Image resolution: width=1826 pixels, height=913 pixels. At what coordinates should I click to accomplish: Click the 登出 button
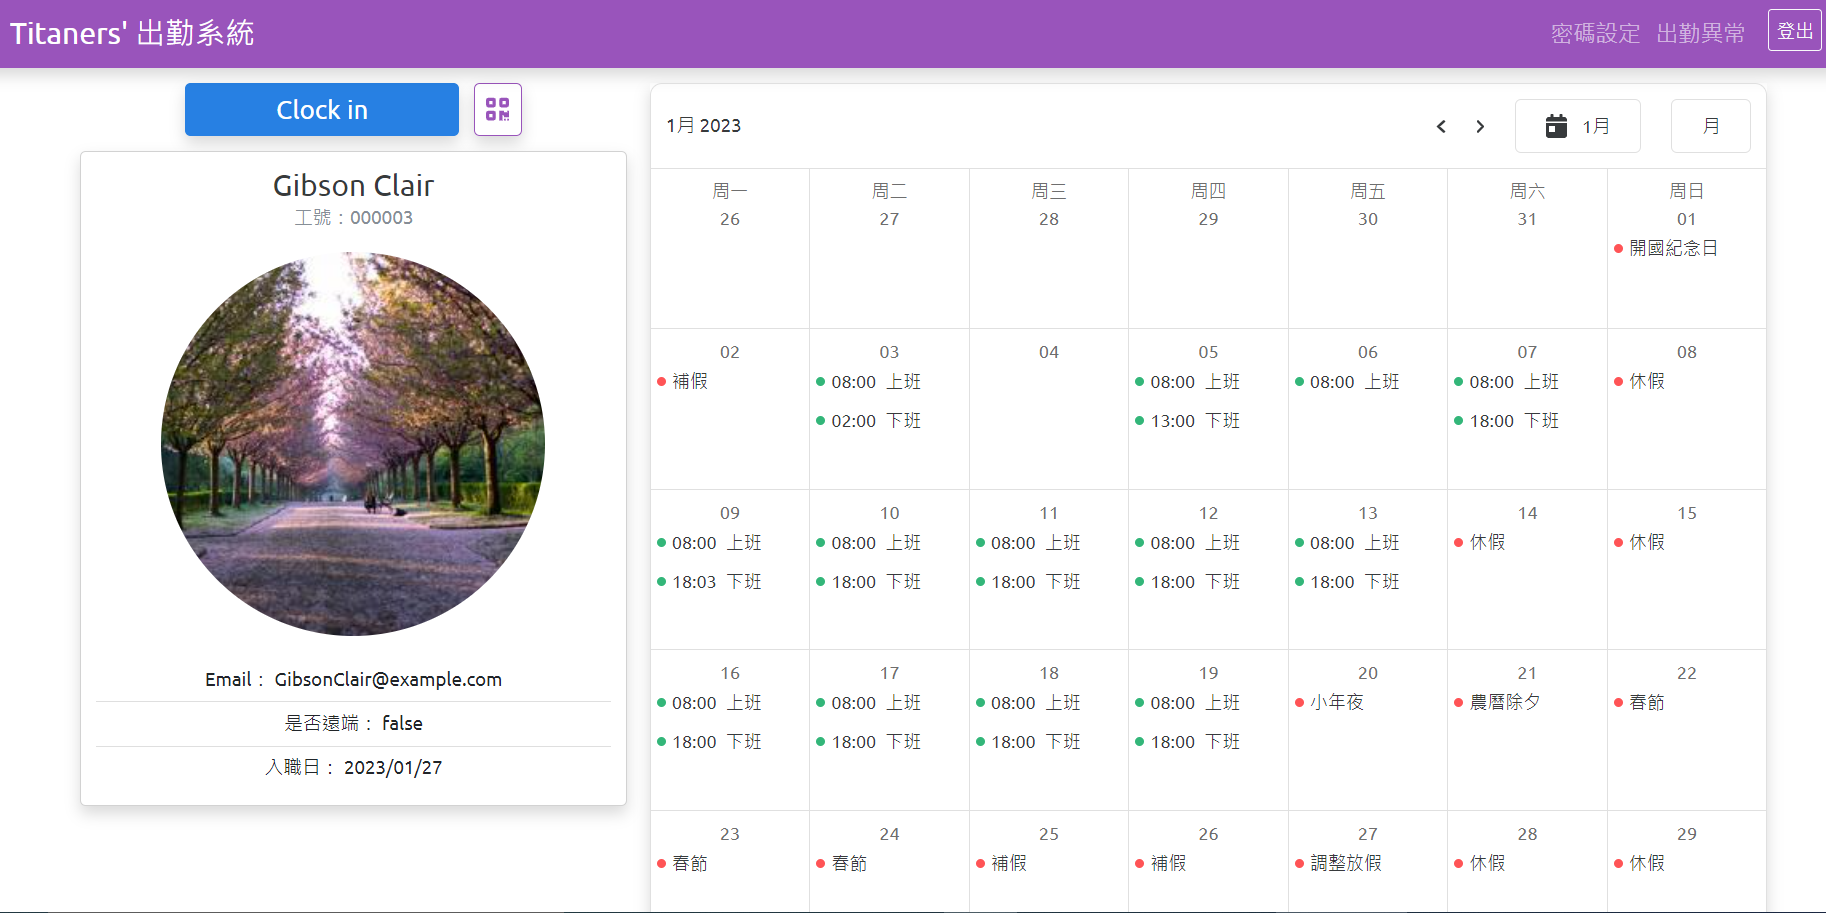(1794, 30)
